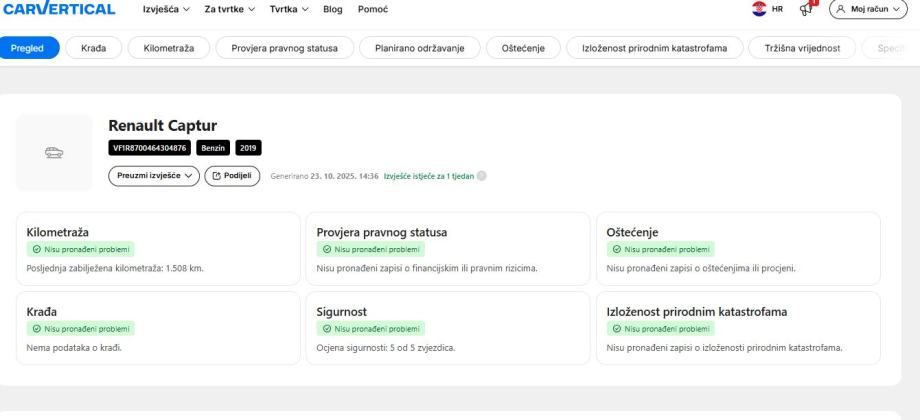Switch to the Kilometraža tab
The width and height of the screenshot is (920, 420).
coord(168,48)
